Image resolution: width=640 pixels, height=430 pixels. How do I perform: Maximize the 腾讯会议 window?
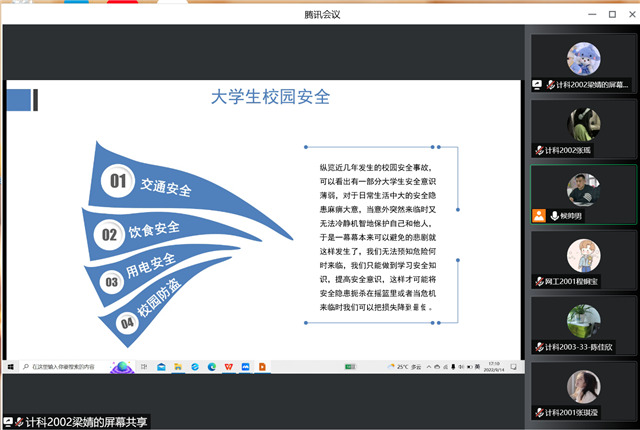tap(612, 14)
